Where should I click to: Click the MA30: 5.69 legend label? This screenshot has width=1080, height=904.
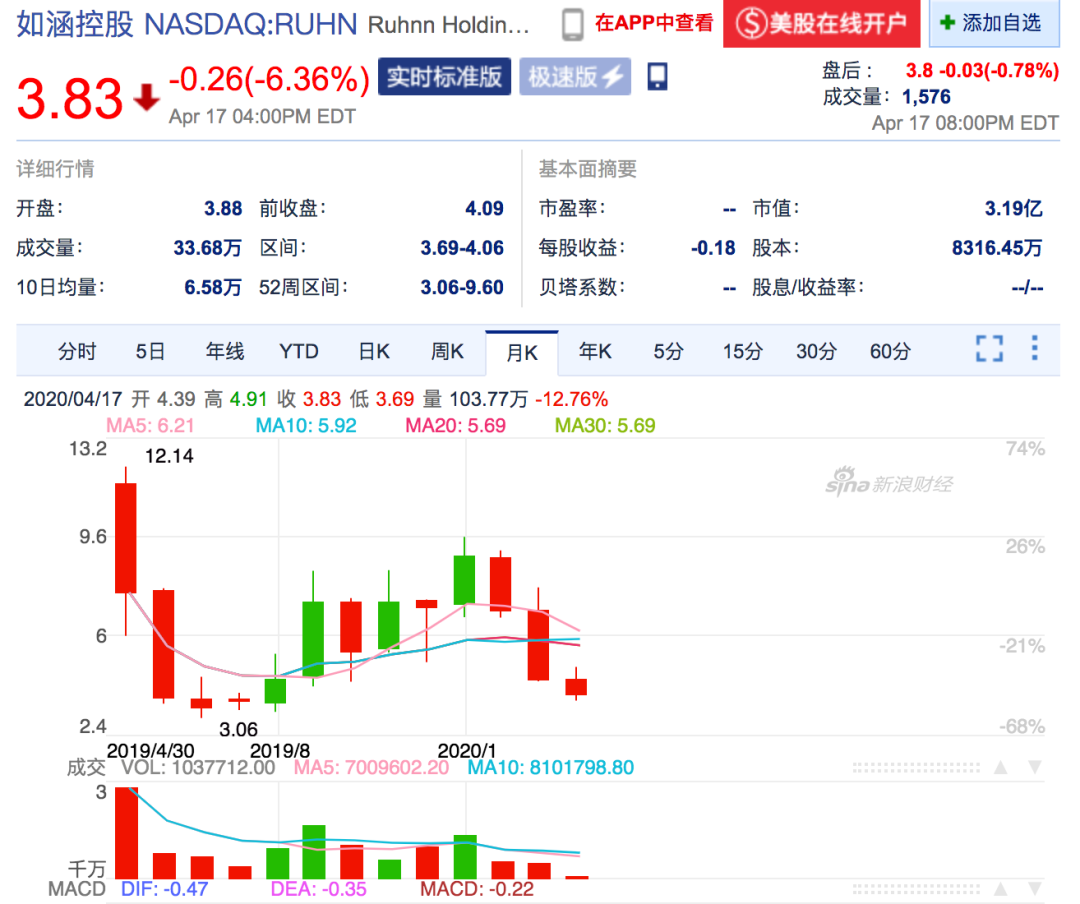coord(605,425)
